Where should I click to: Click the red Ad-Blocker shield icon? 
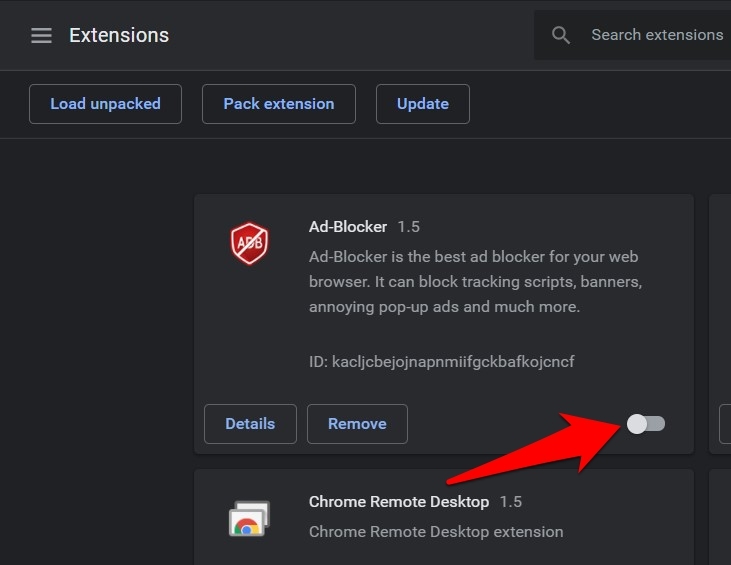249,243
